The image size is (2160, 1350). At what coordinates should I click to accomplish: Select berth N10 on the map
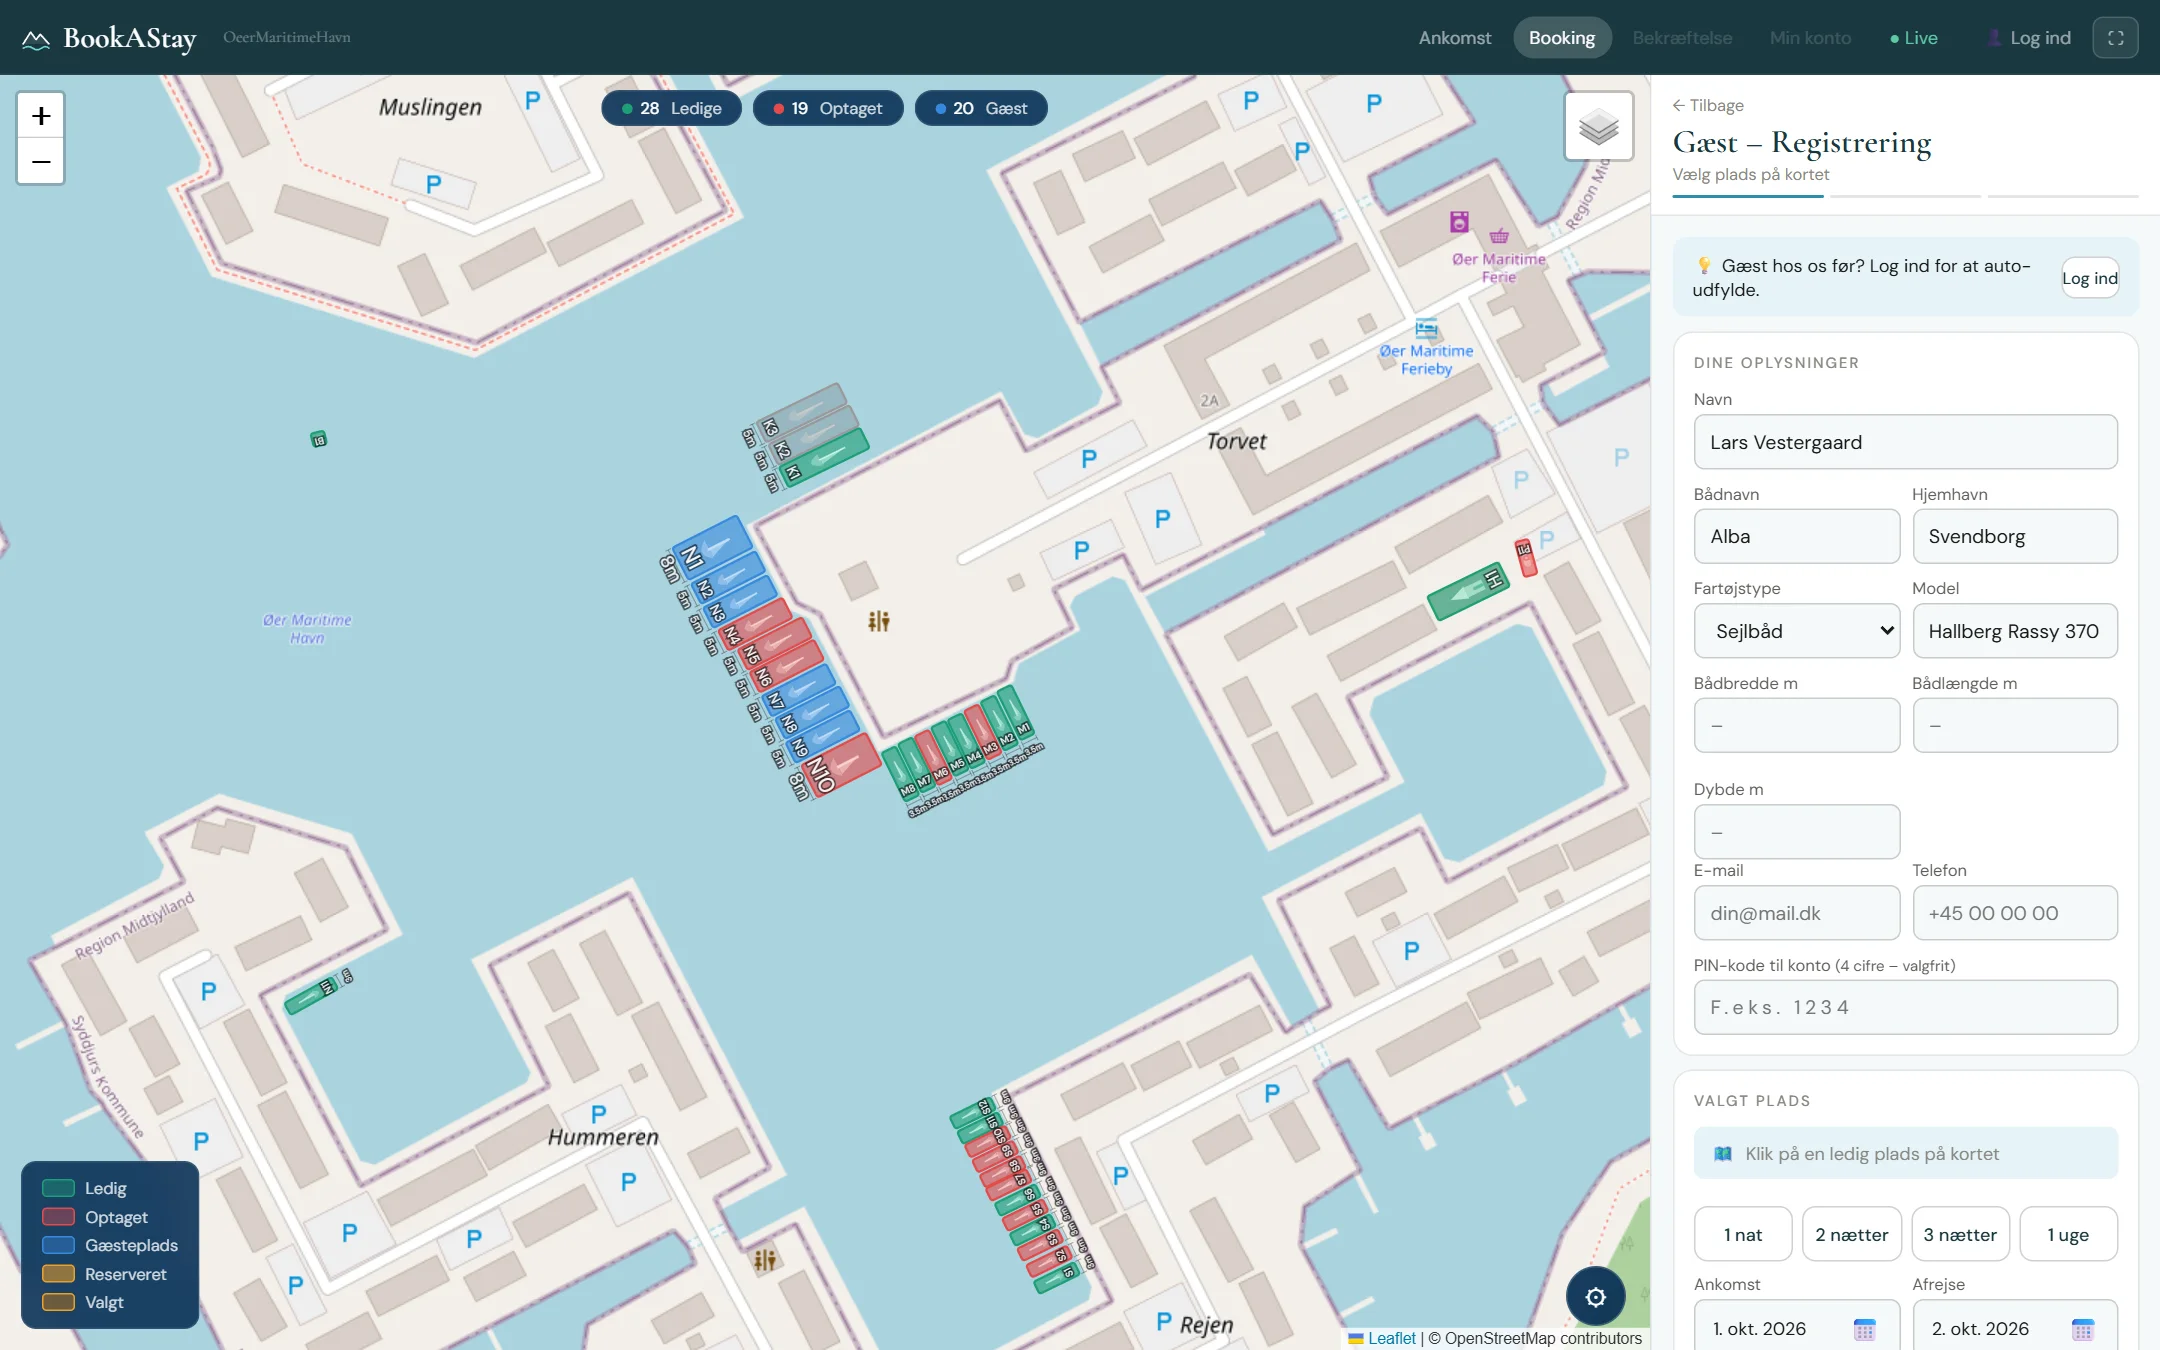point(842,766)
